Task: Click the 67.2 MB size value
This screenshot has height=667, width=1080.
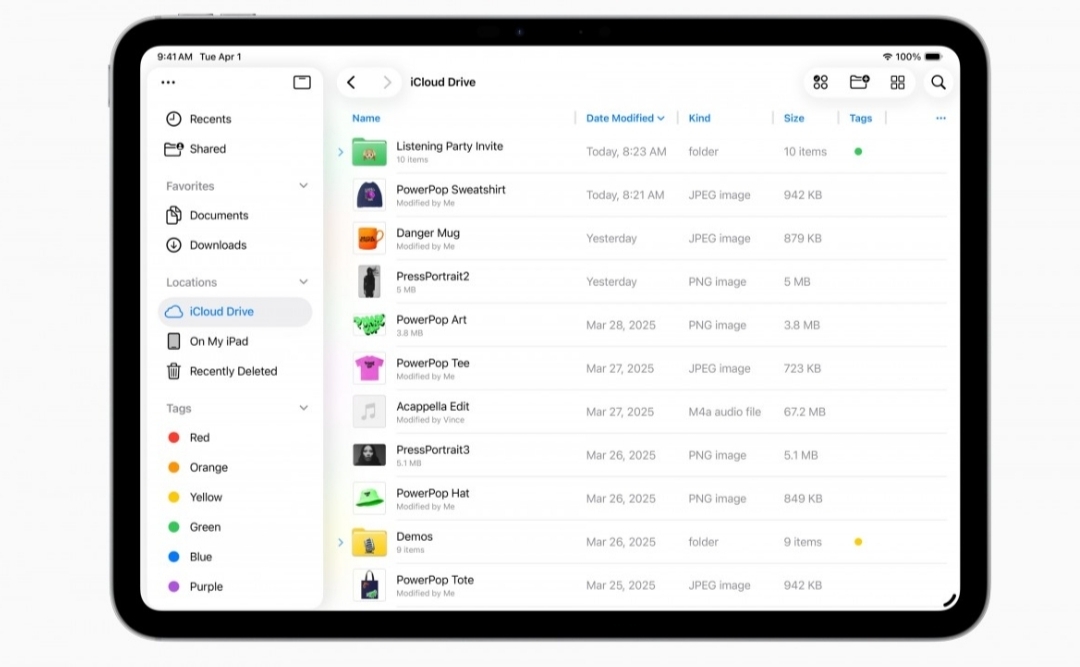Action: coord(804,412)
